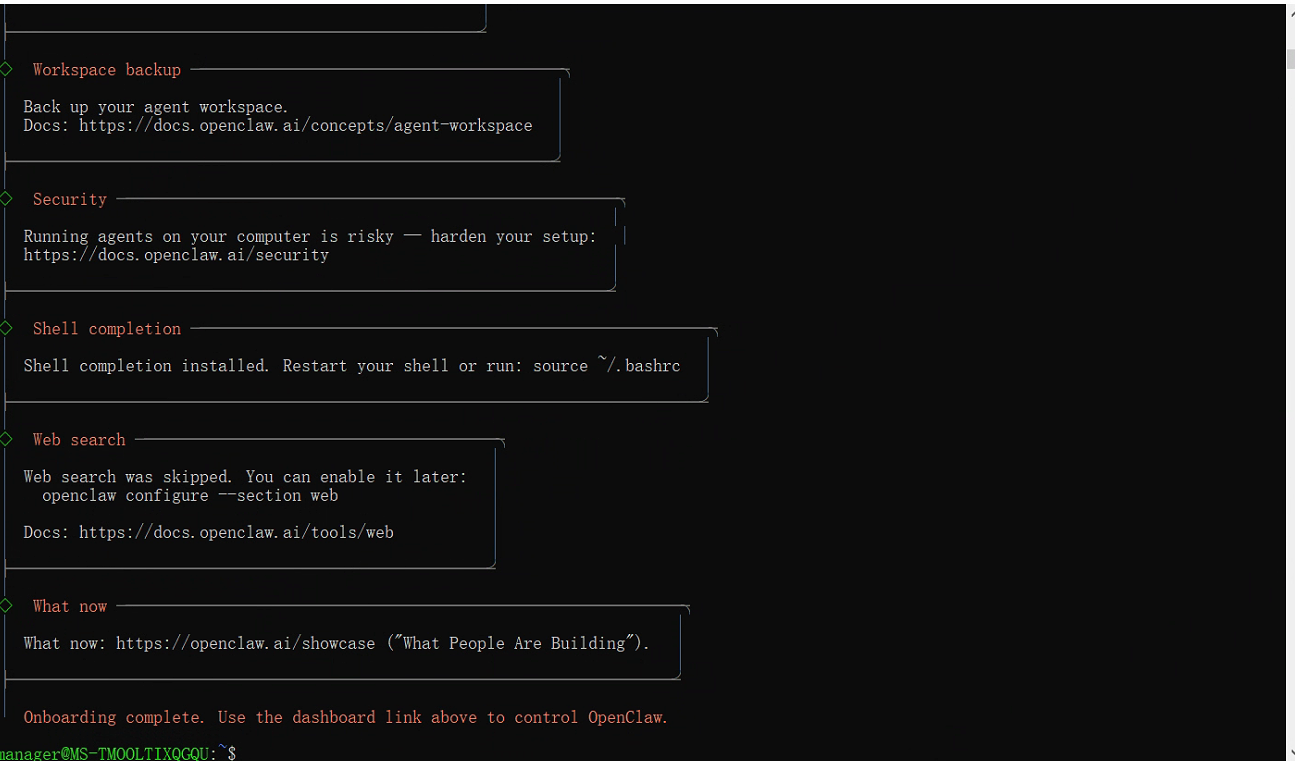The height and width of the screenshot is (761, 1295).
Task: Click the 'Shell completion' heading
Action: 107,329
